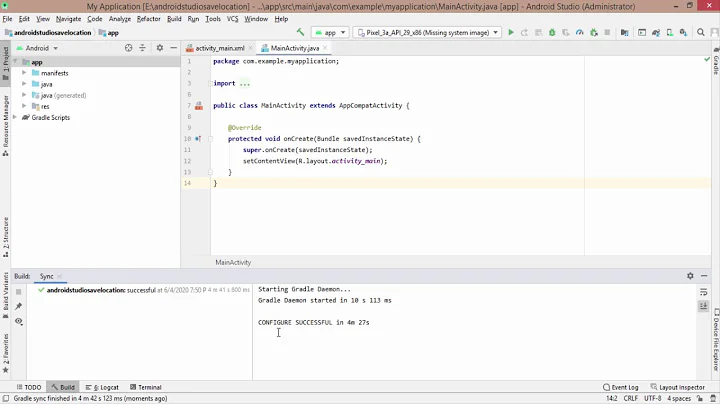Open the Pixel_3a_API_29_x86 device dropdown
This screenshot has height=404, width=720.
click(x=428, y=33)
